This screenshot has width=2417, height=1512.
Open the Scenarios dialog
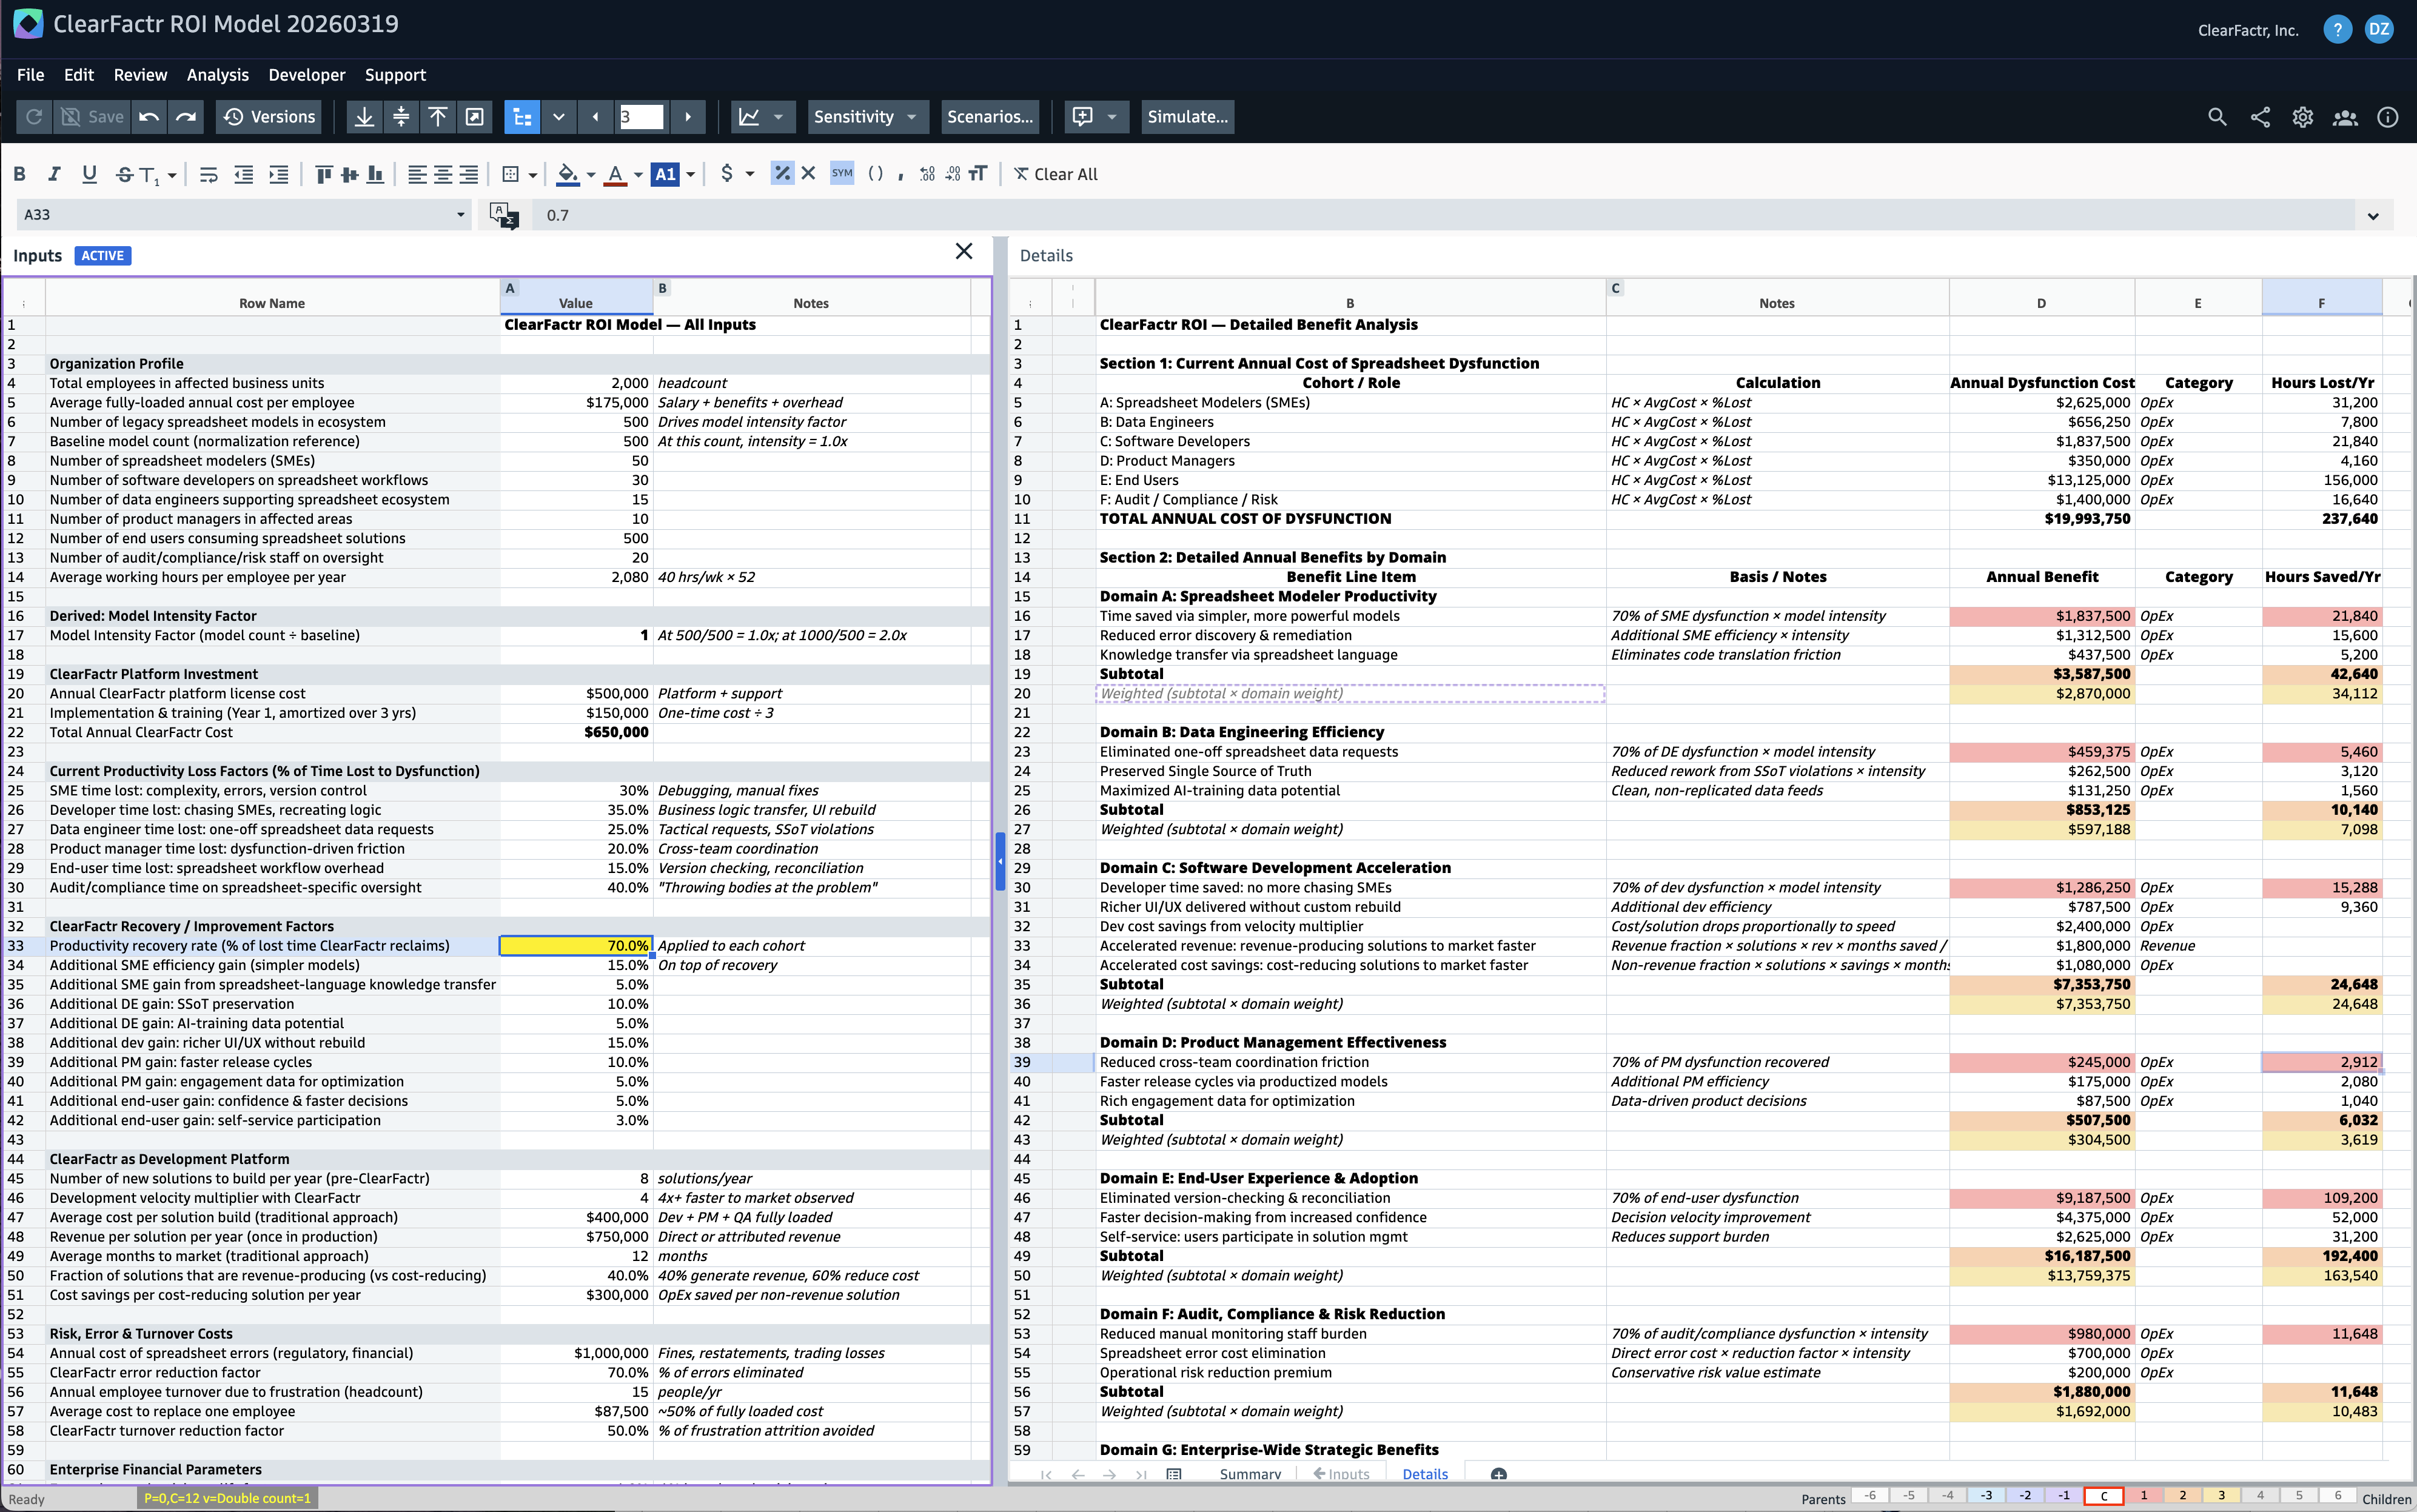click(x=989, y=117)
